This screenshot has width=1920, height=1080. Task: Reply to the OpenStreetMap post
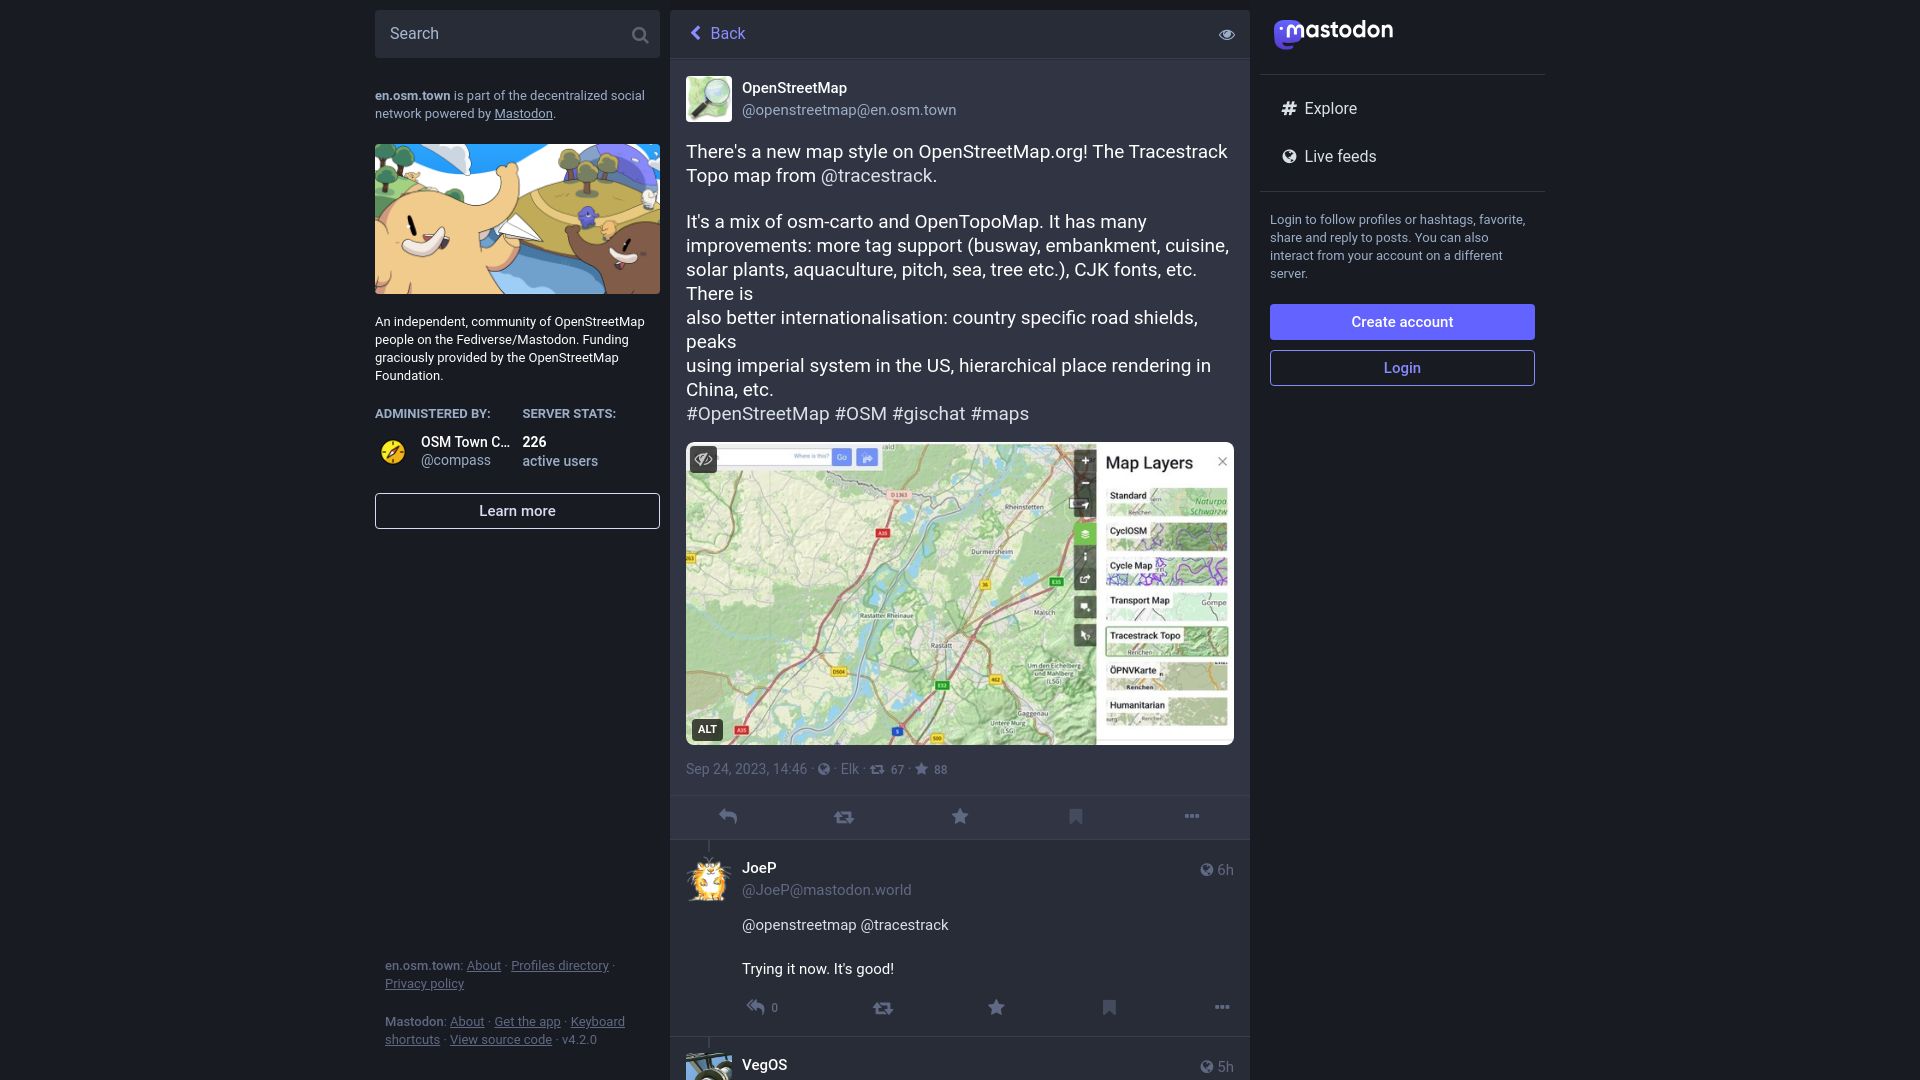pyautogui.click(x=728, y=817)
